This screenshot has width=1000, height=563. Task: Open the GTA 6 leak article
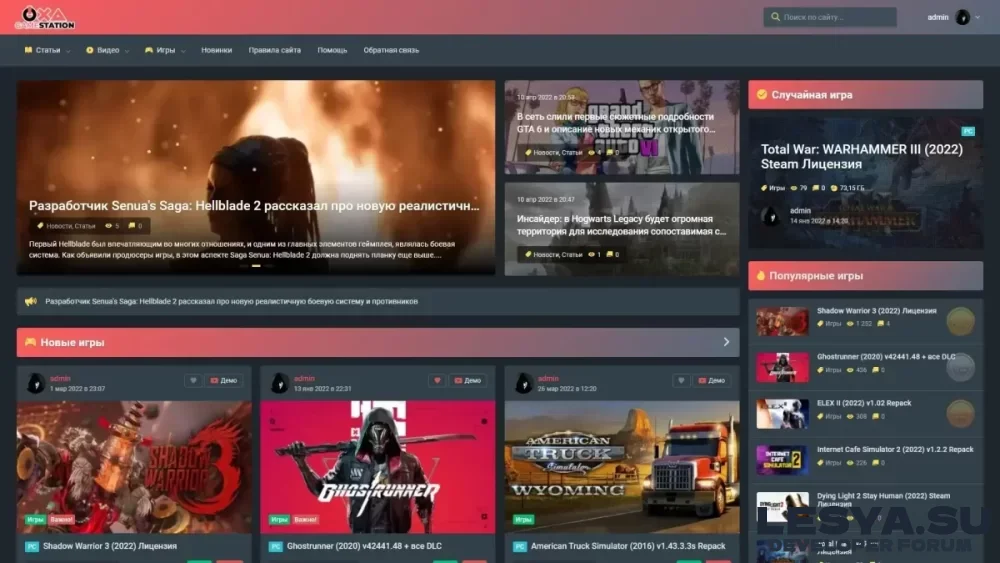pyautogui.click(x=615, y=122)
